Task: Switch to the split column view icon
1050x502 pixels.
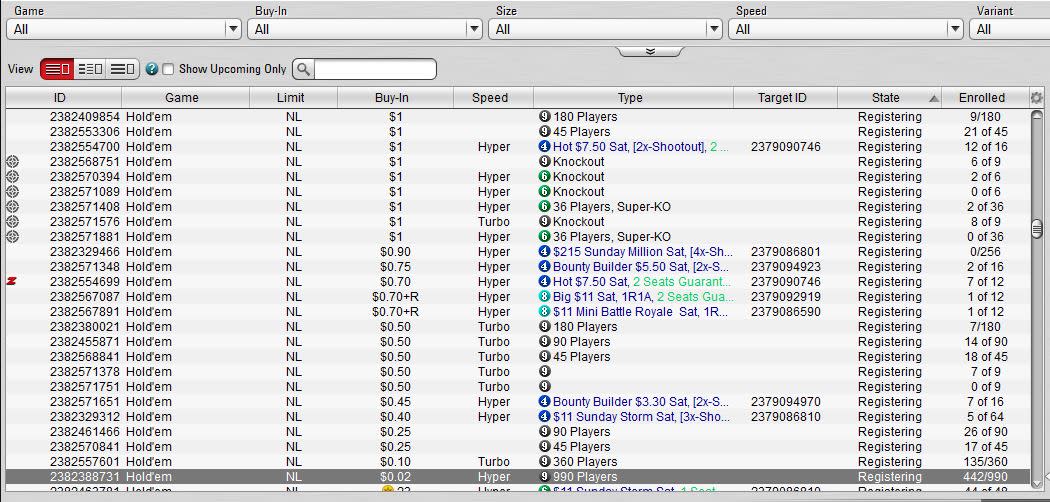Action: point(90,69)
